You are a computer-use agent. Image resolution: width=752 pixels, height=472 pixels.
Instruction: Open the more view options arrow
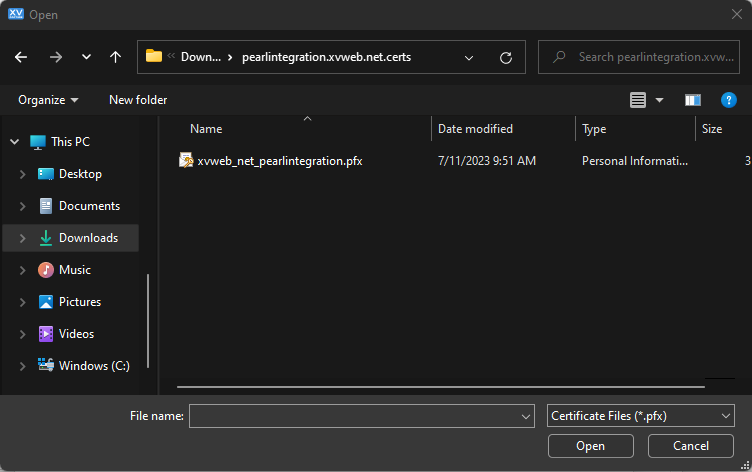click(x=659, y=100)
